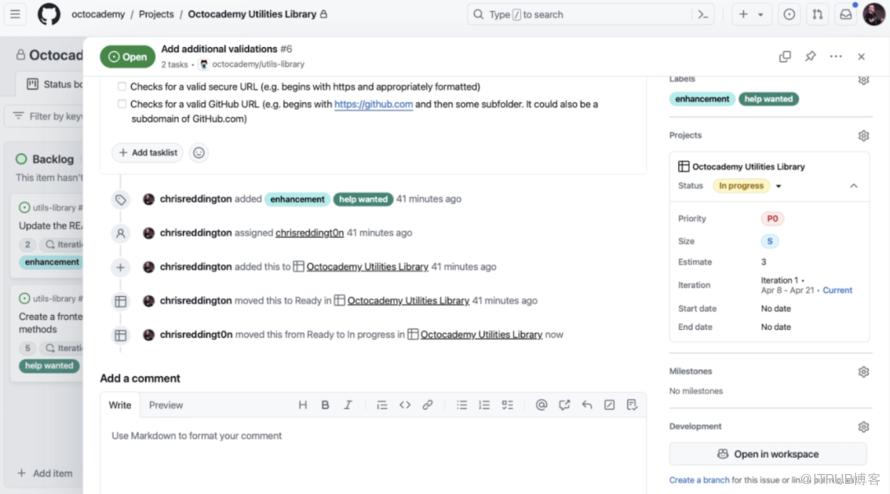
Task: Focus the search box in header
Action: (579, 14)
